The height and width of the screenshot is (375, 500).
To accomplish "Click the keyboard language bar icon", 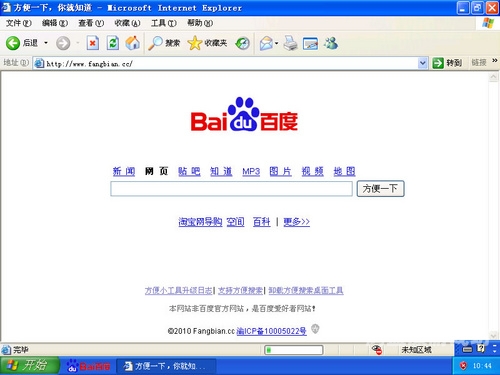I will 467,349.
